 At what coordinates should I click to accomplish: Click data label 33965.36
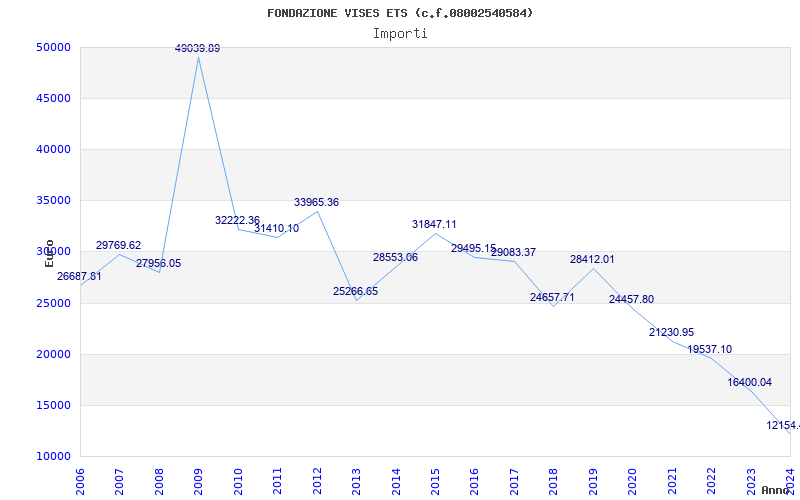[316, 203]
